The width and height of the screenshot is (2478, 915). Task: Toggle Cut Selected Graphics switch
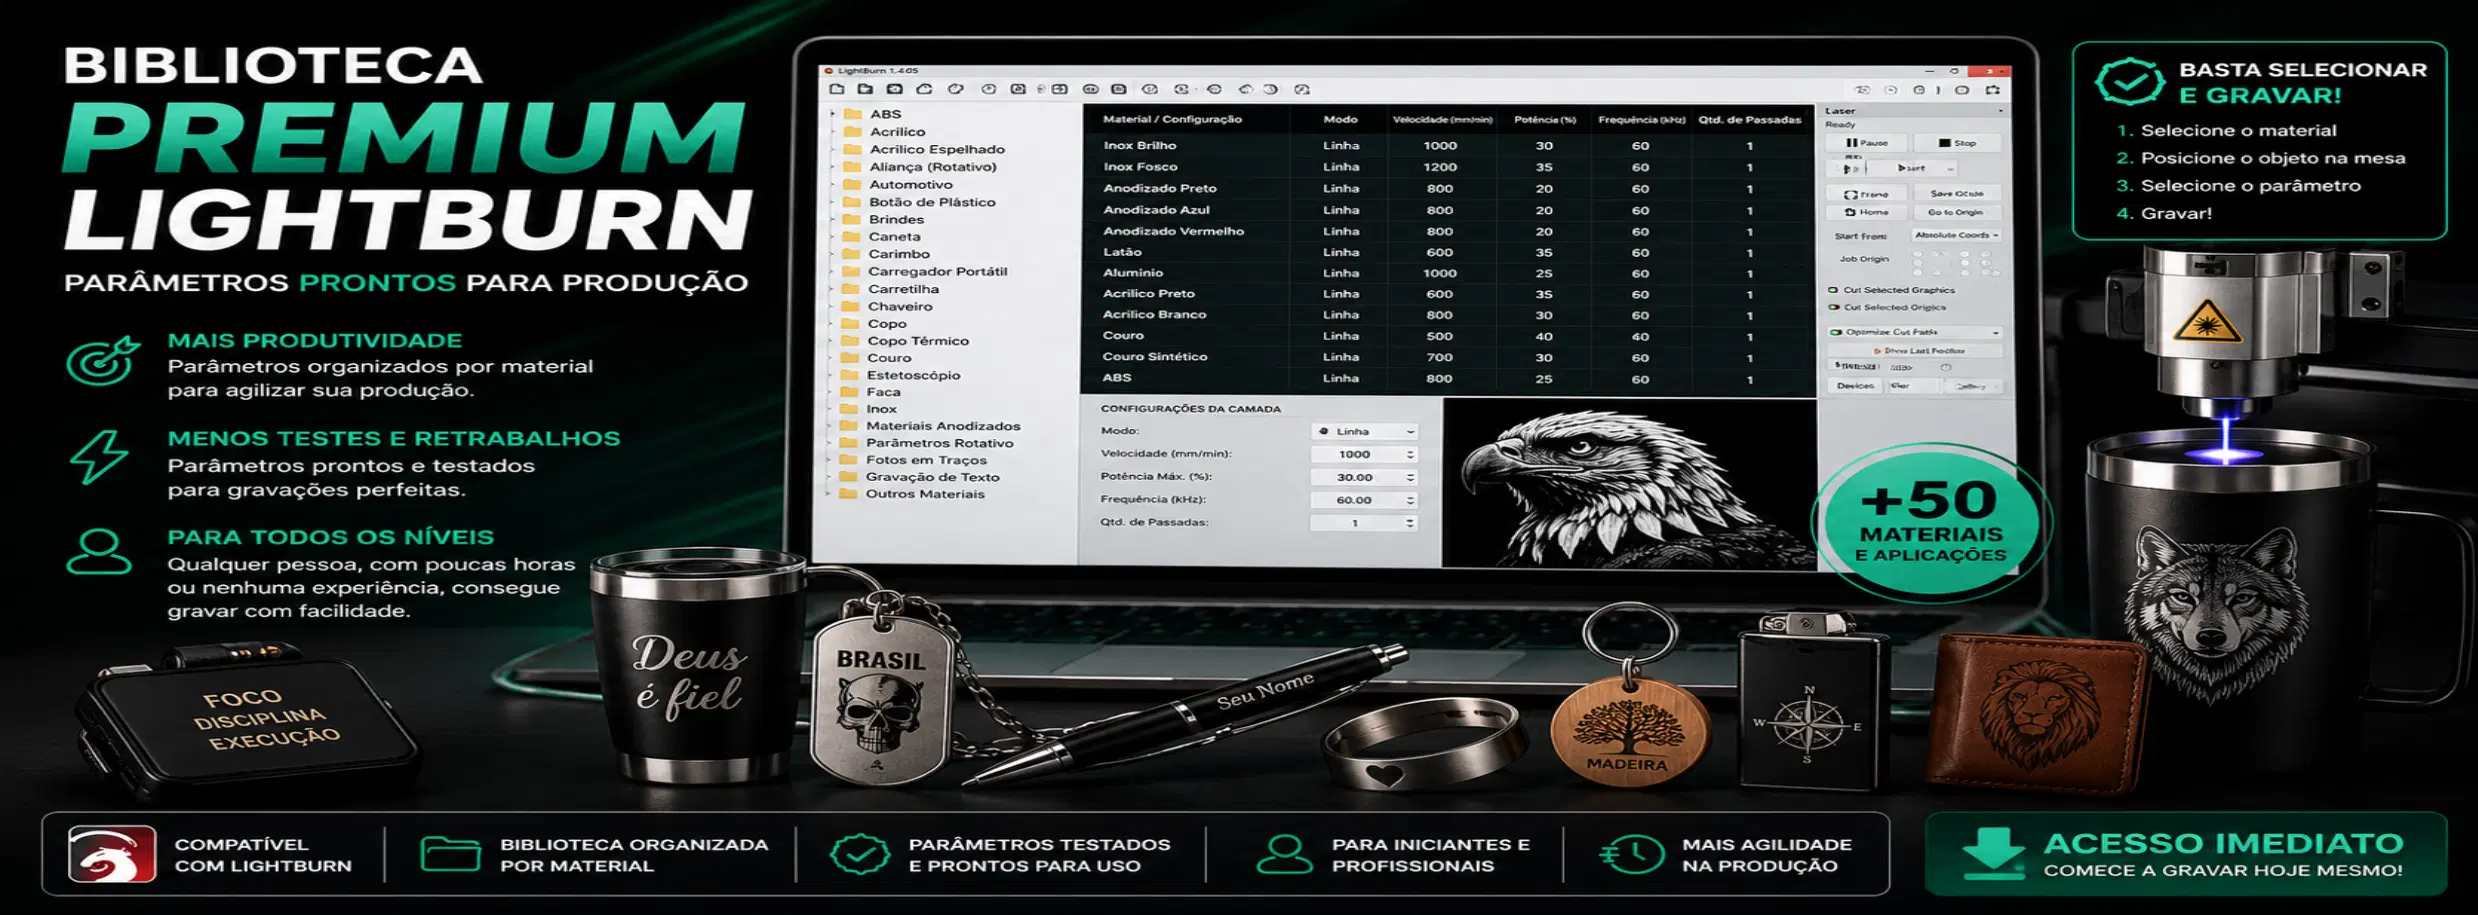point(1833,290)
